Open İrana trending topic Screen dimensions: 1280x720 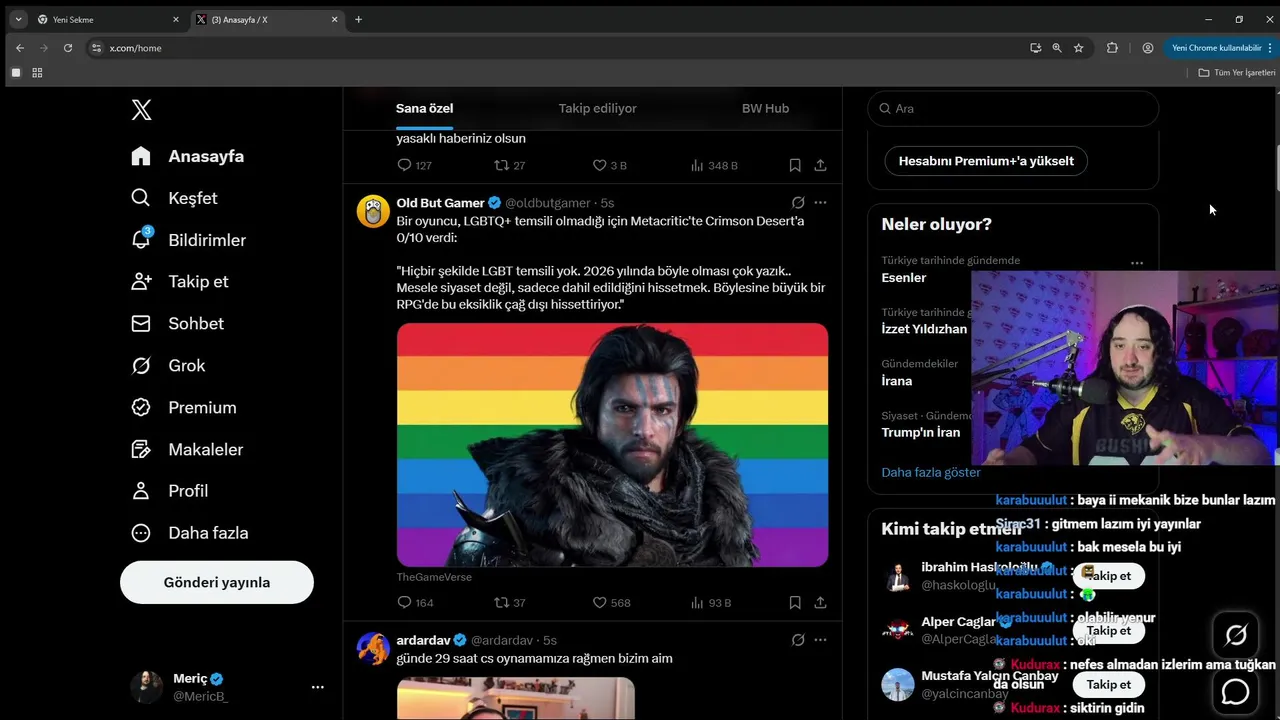click(897, 381)
